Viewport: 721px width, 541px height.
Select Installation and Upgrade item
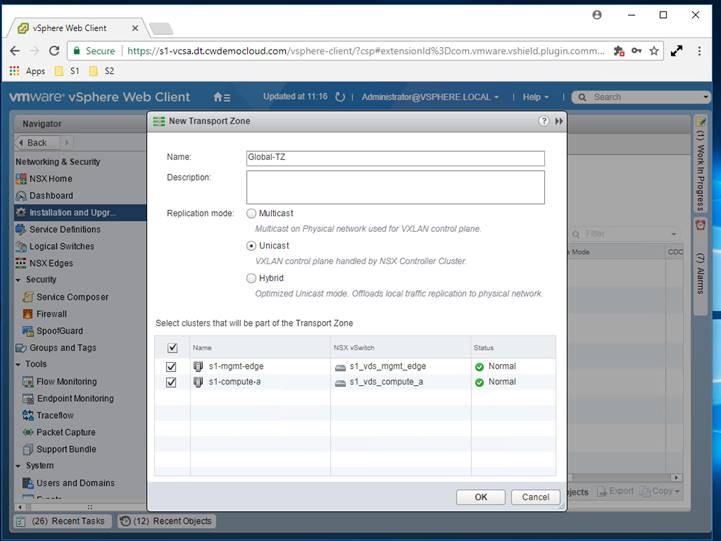pos(80,212)
